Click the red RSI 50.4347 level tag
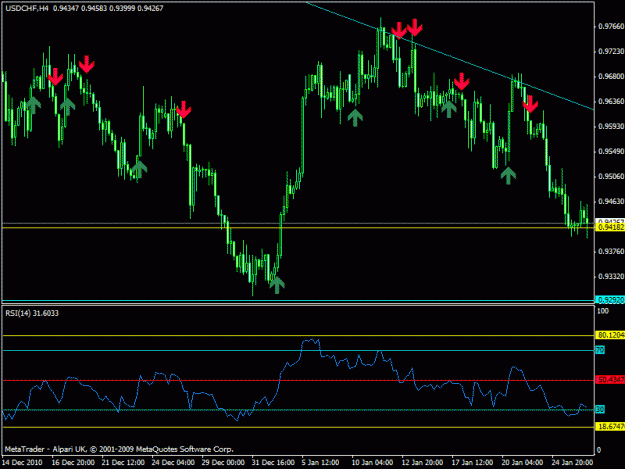The width and height of the screenshot is (625, 469). coord(610,380)
